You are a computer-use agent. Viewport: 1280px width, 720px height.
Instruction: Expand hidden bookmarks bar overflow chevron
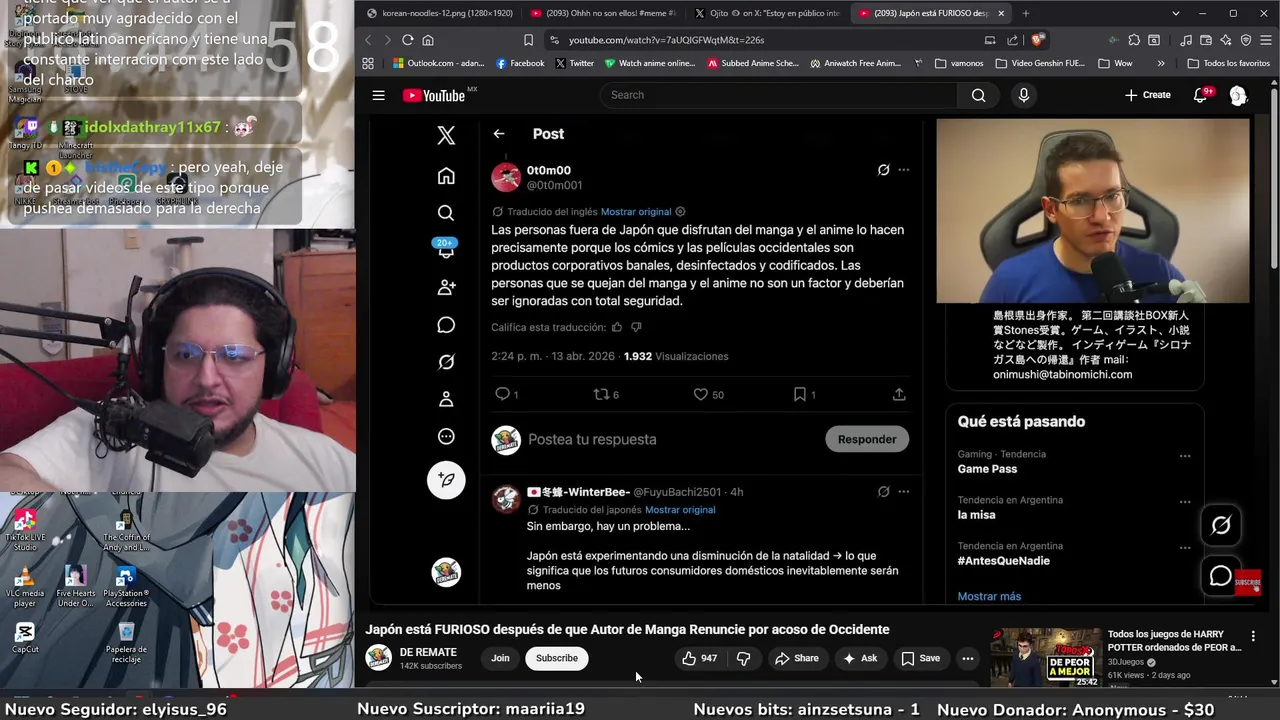pos(1160,63)
